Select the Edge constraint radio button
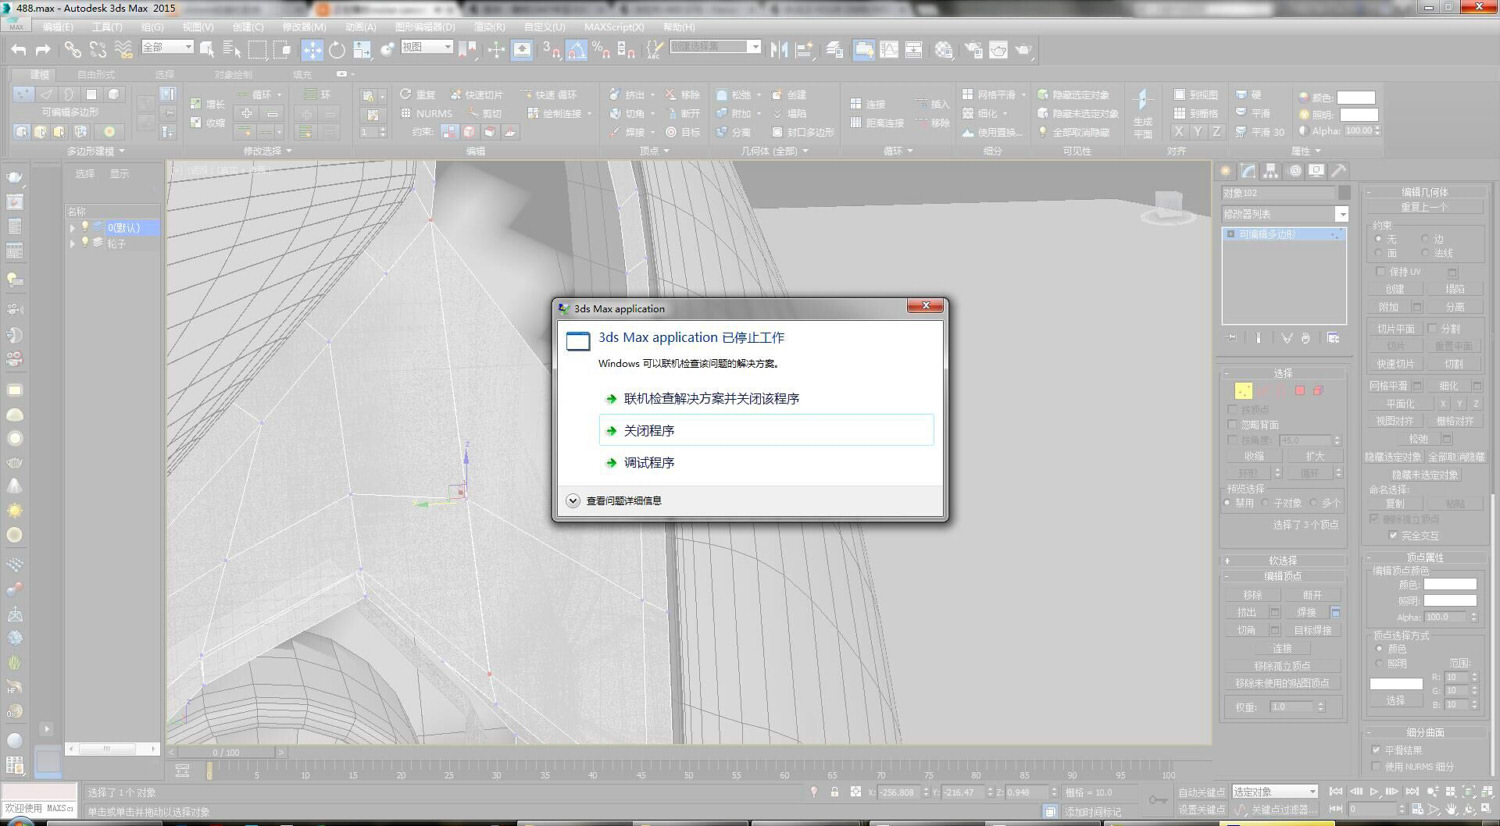Viewport: 1500px width, 826px height. tap(1425, 239)
